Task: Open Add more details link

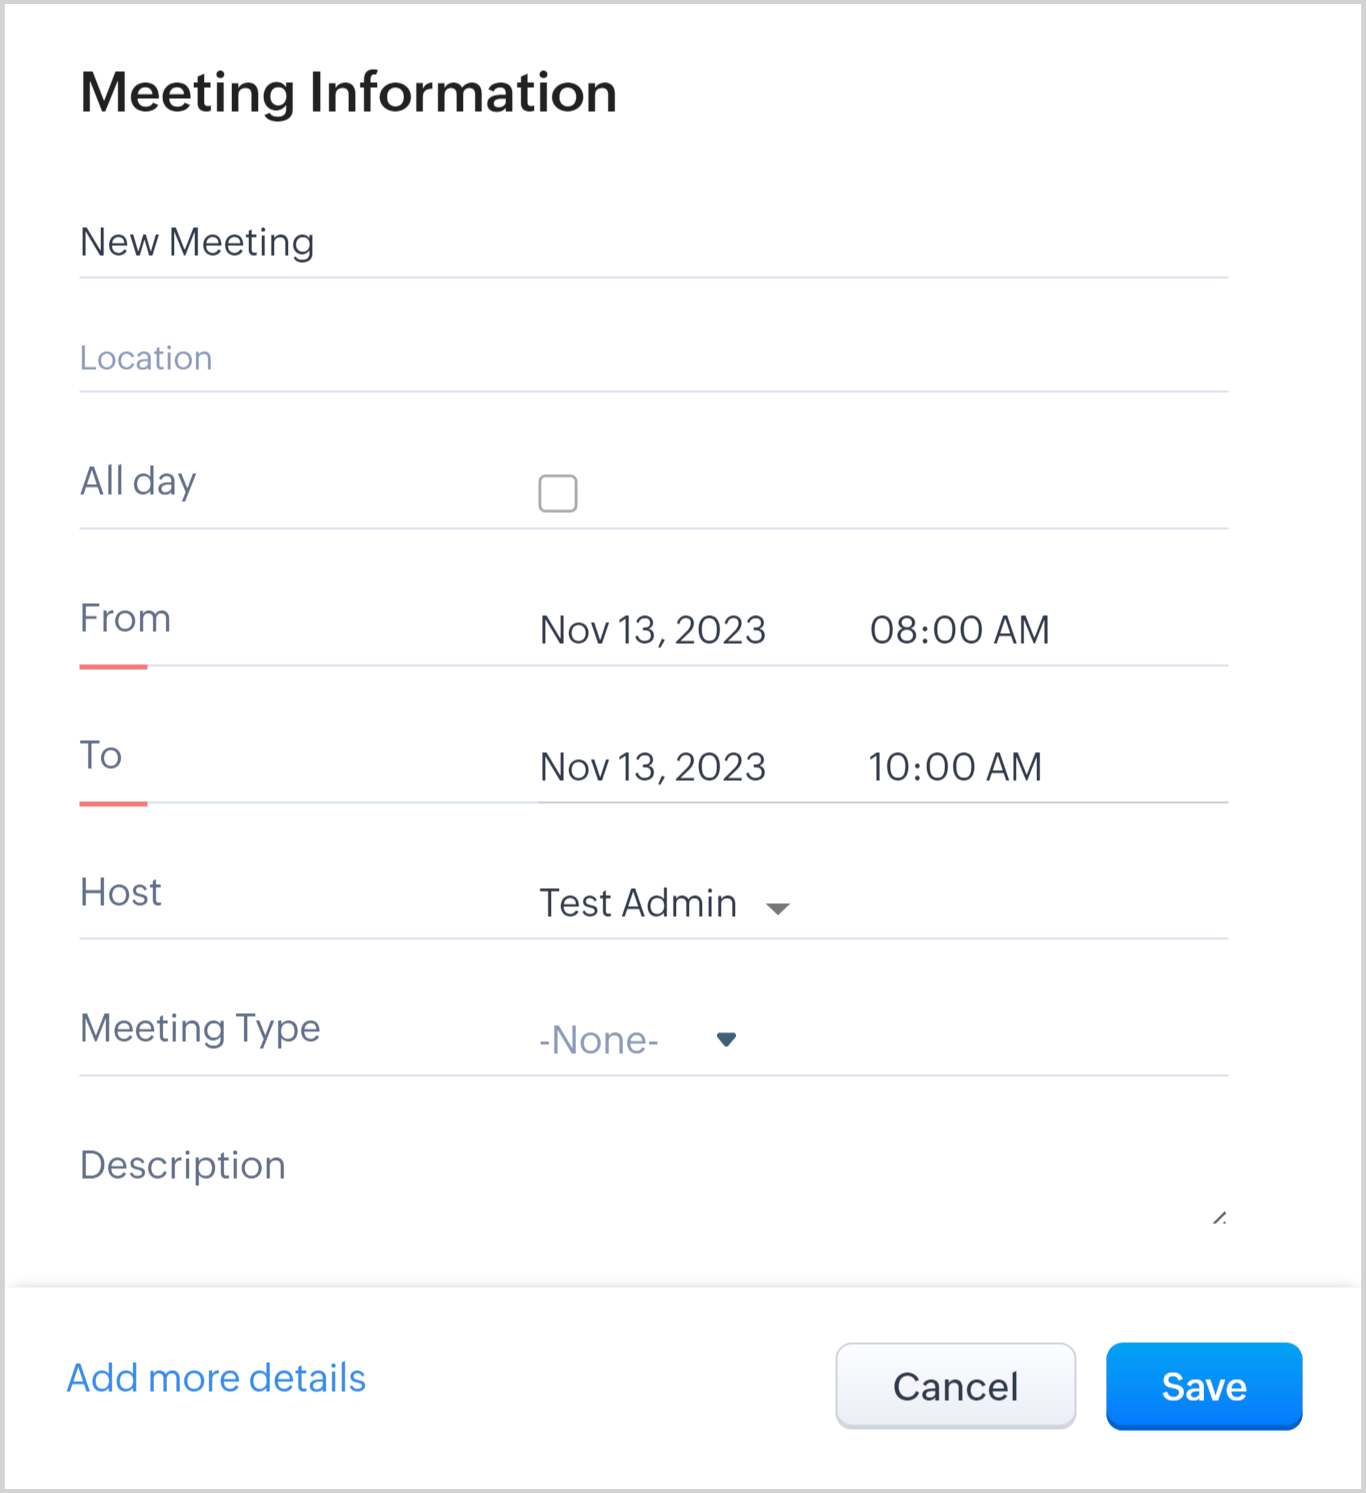Action: tap(216, 1378)
